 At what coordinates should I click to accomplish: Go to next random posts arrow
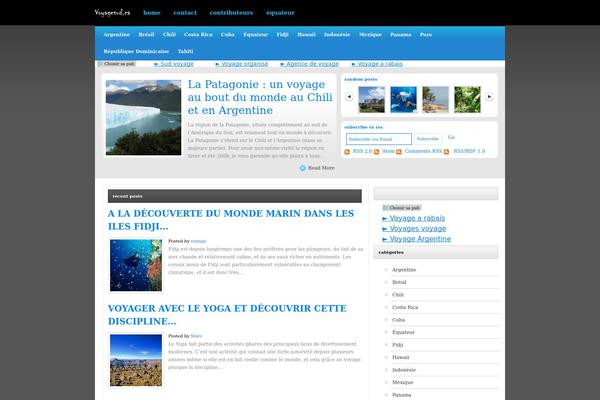[x=489, y=97]
